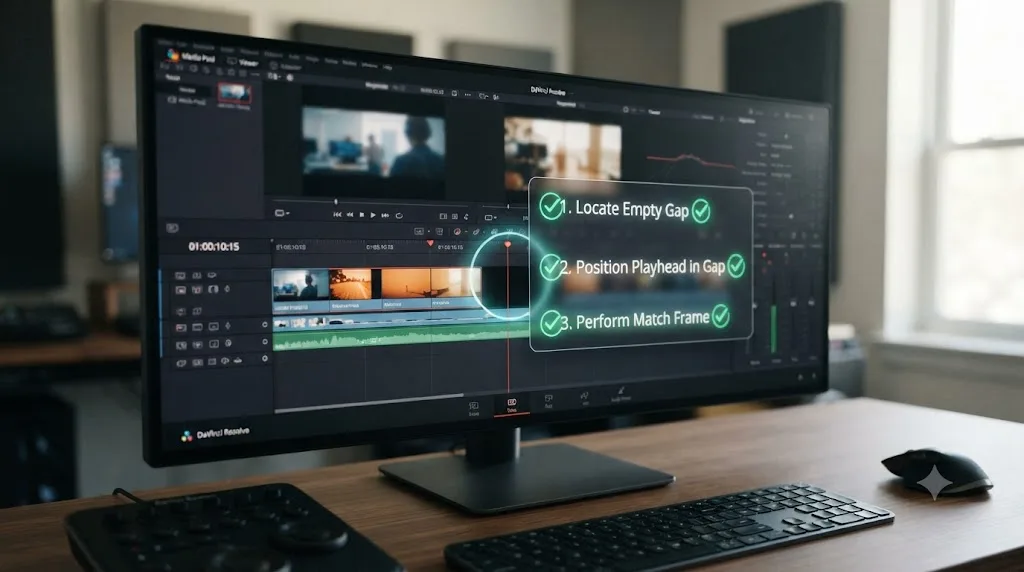Select the first timeline clip showing seated person
The image size is (1024, 572).
tap(300, 289)
